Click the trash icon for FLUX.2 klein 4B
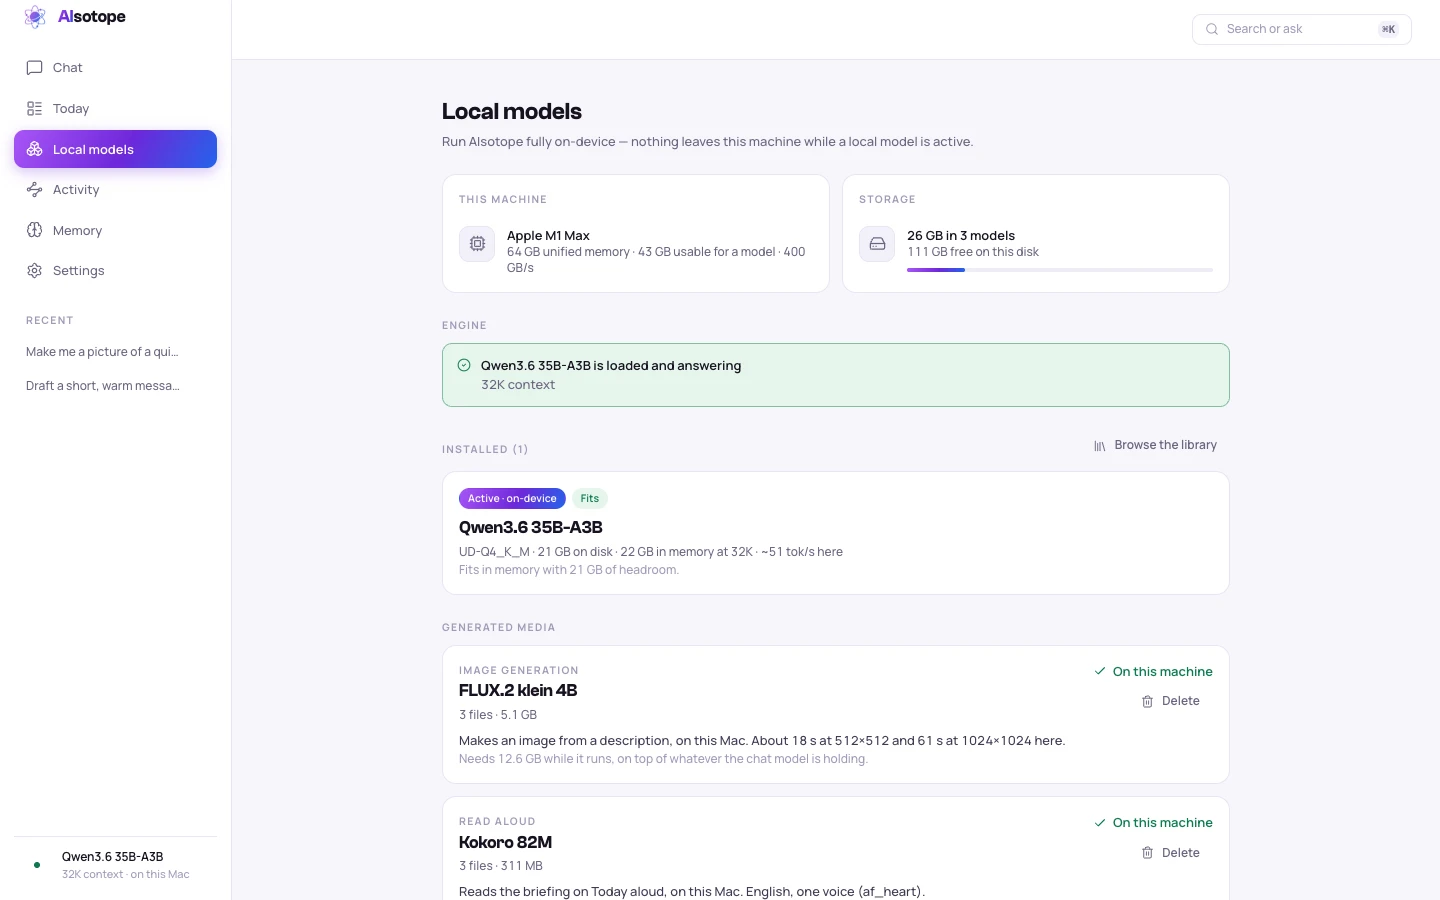The image size is (1440, 900). (1147, 702)
